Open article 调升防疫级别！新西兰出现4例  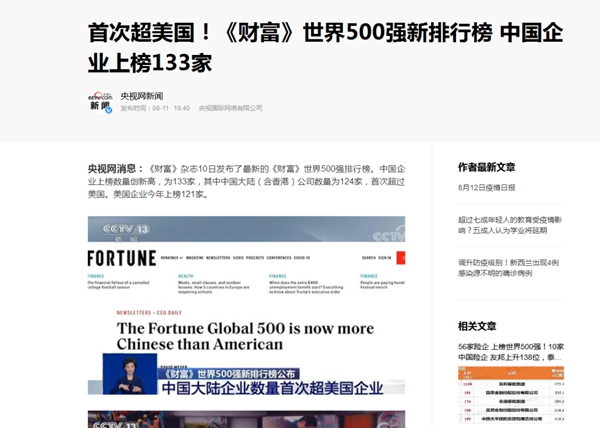click(x=509, y=268)
